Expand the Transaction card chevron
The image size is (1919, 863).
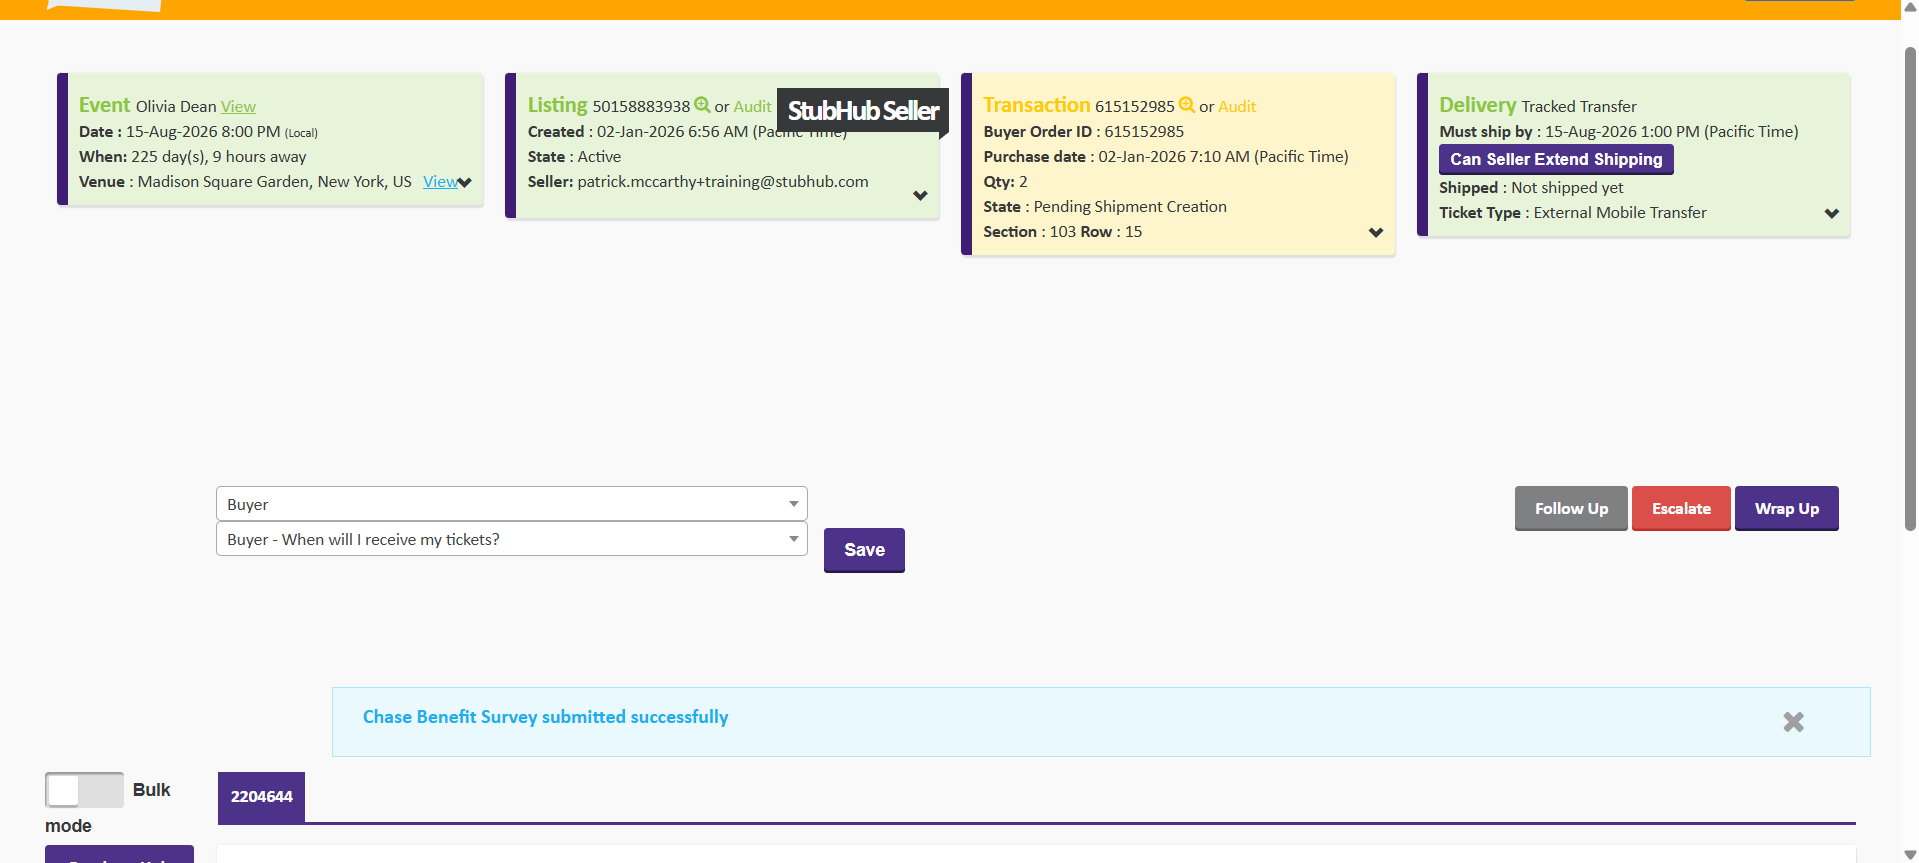(1376, 232)
